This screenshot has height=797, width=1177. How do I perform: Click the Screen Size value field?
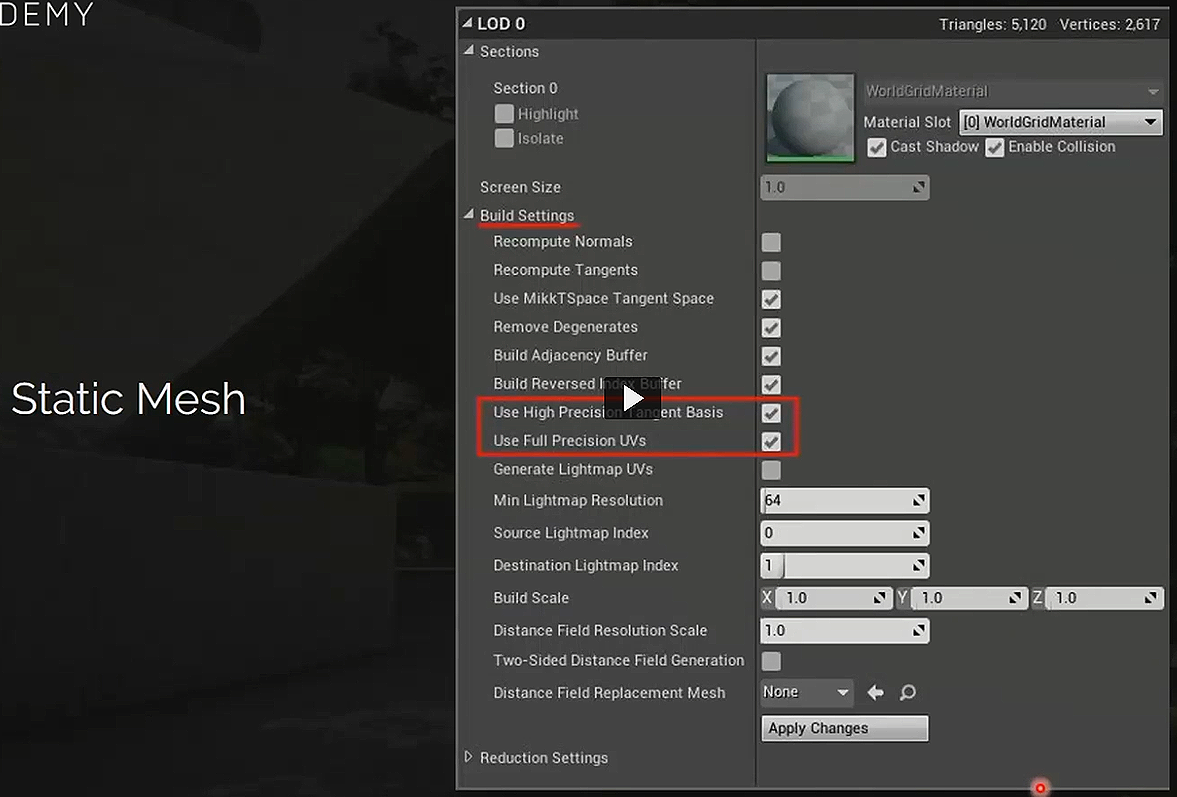coord(844,188)
